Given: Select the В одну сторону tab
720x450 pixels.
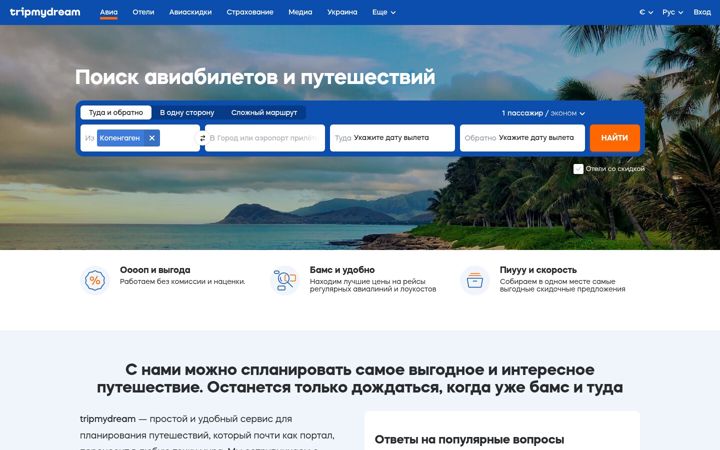Looking at the screenshot, I should (187, 112).
